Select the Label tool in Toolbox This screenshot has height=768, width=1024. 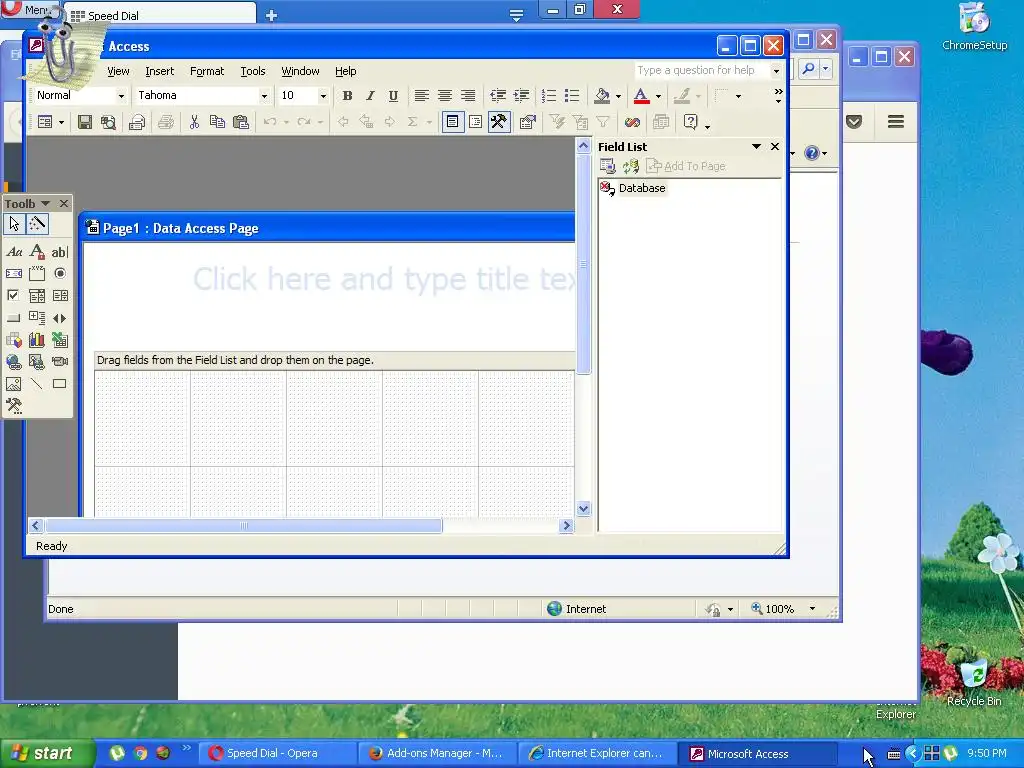(x=14, y=252)
